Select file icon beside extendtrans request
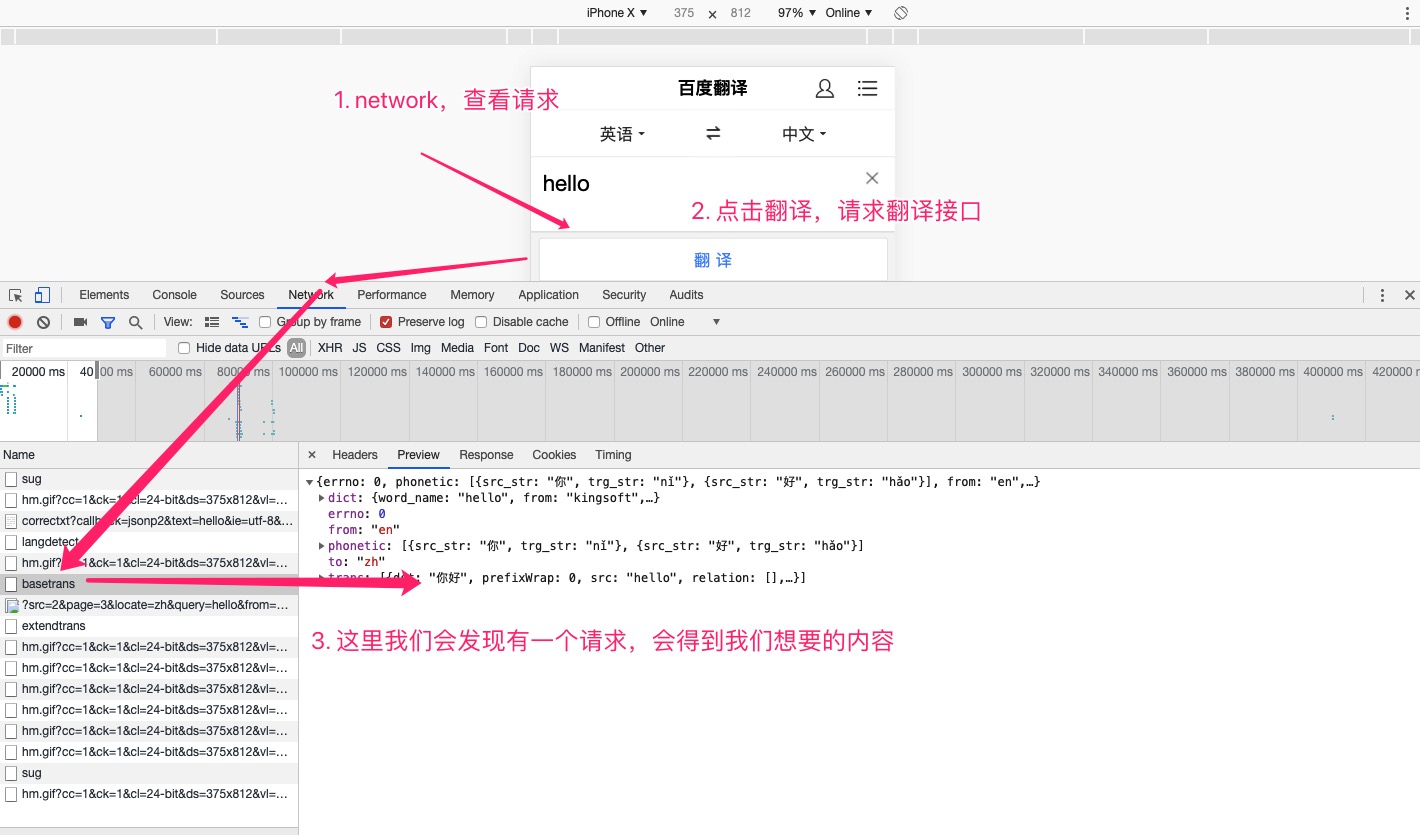1420x835 pixels. 11,626
